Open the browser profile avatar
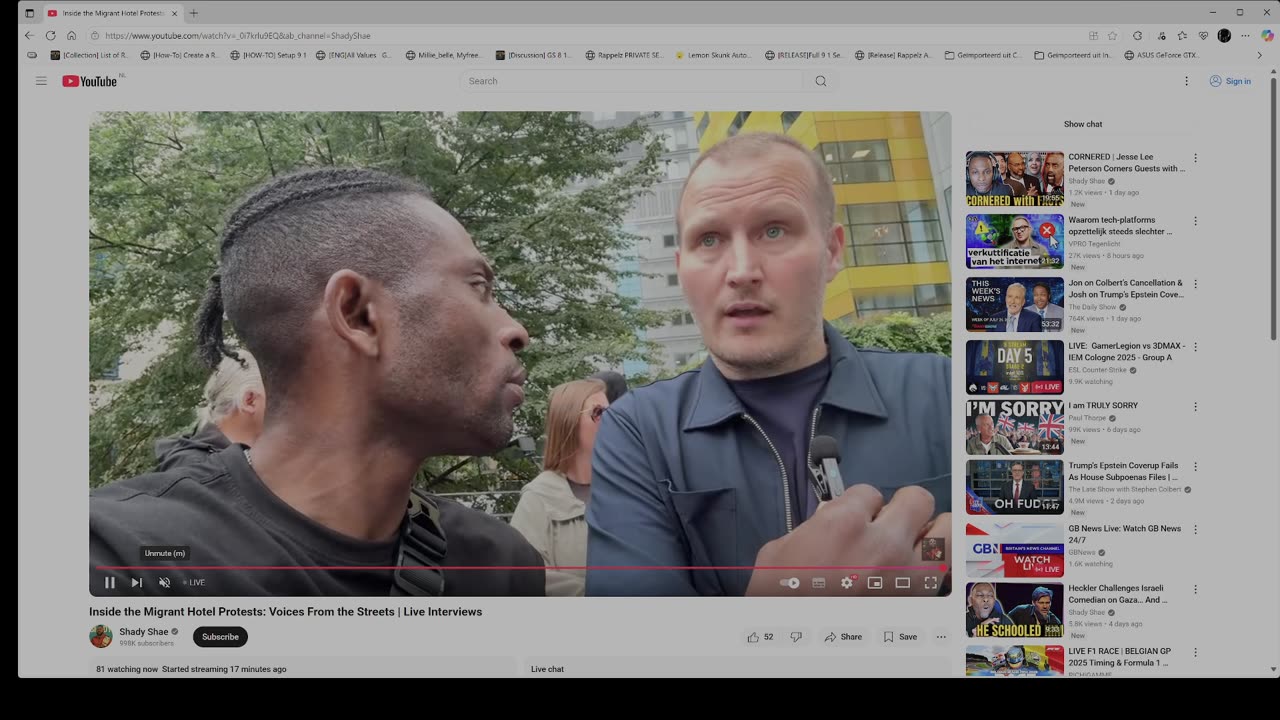 1224,36
